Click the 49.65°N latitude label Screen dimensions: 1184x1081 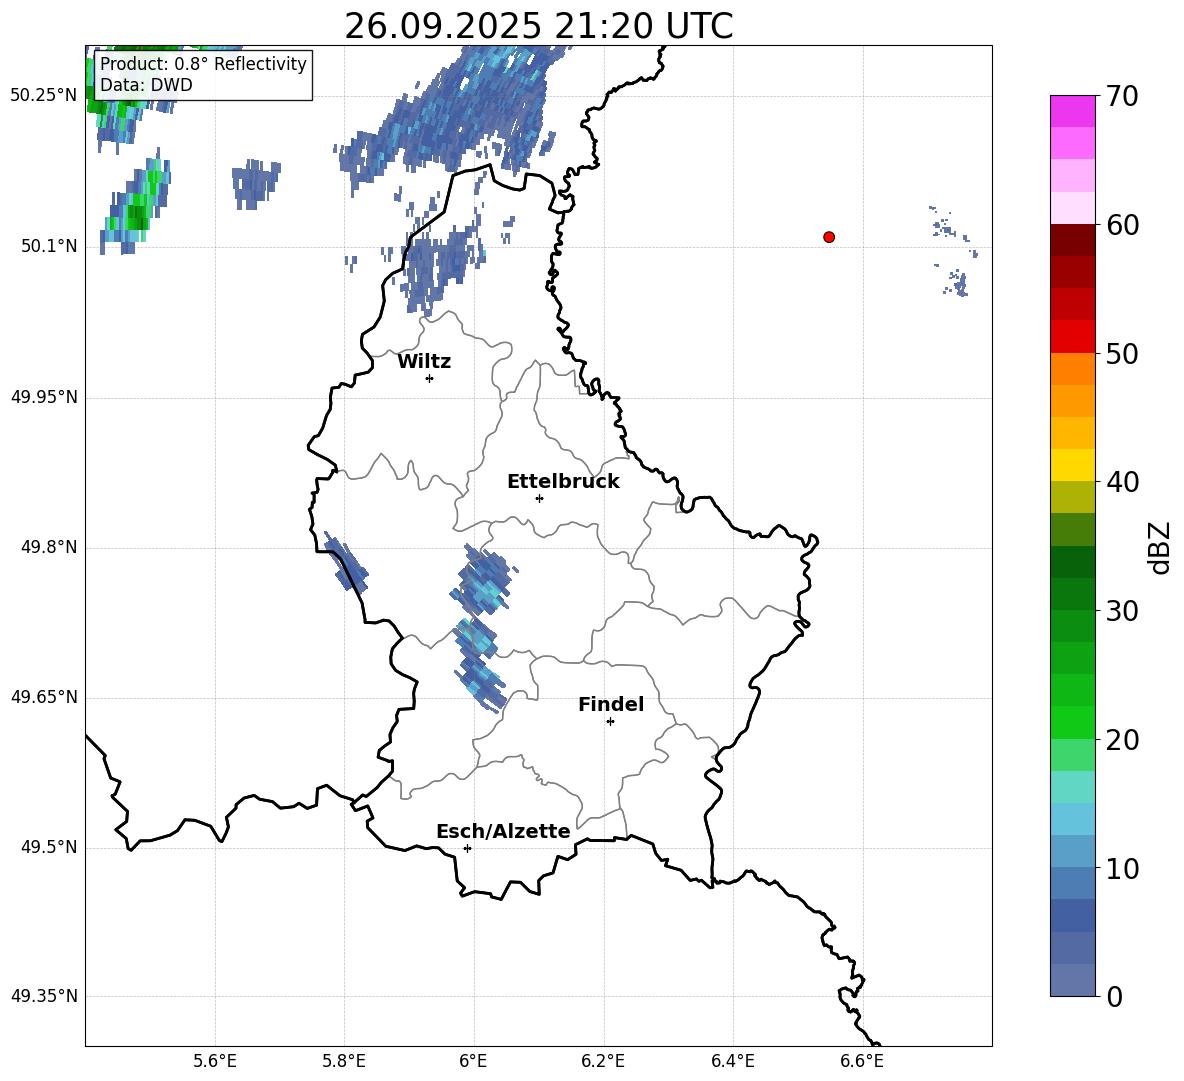[x=44, y=697]
